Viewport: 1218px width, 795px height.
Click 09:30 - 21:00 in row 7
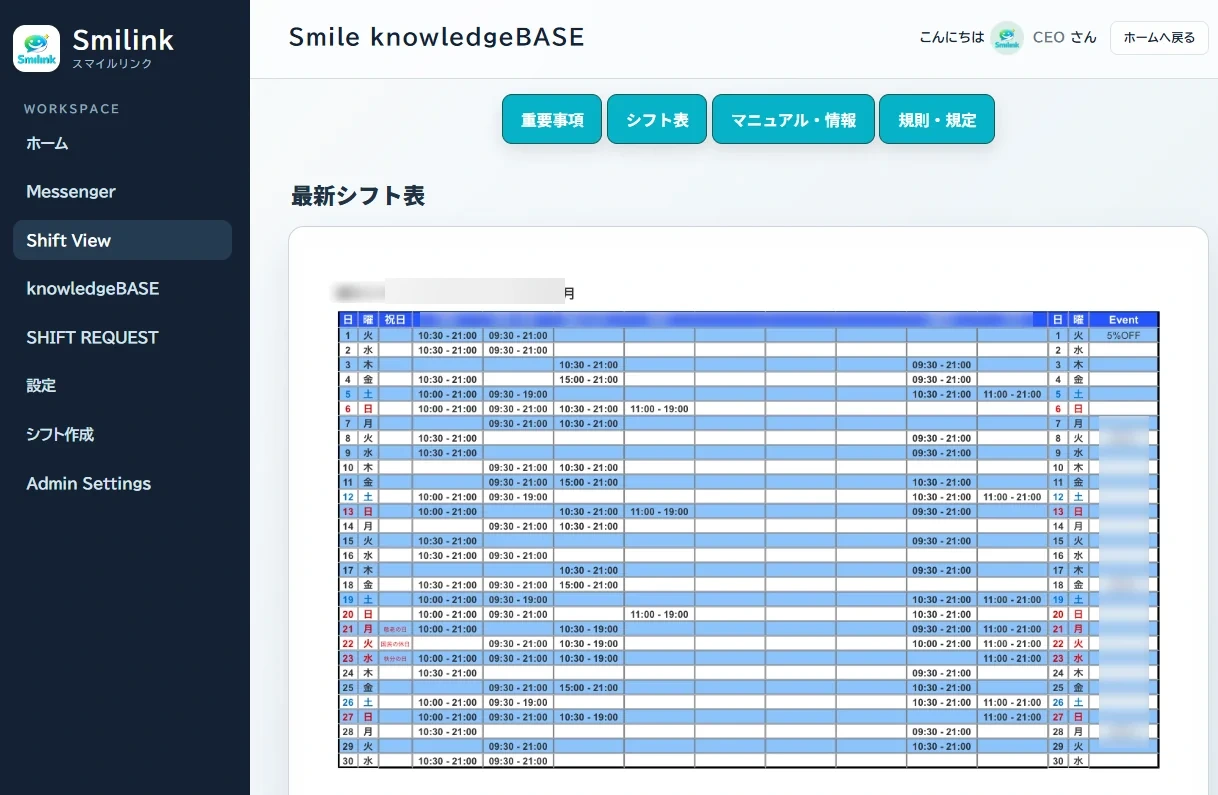(518, 424)
